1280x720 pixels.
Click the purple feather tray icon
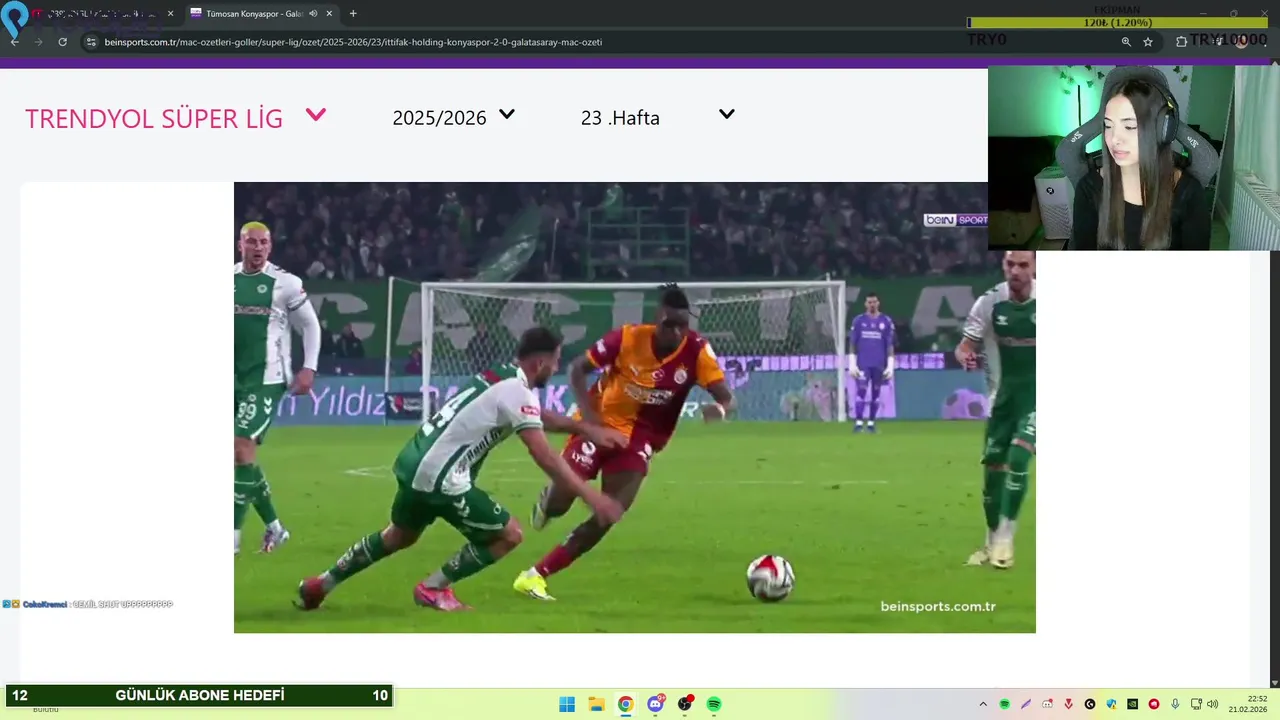pyautogui.click(x=1026, y=704)
